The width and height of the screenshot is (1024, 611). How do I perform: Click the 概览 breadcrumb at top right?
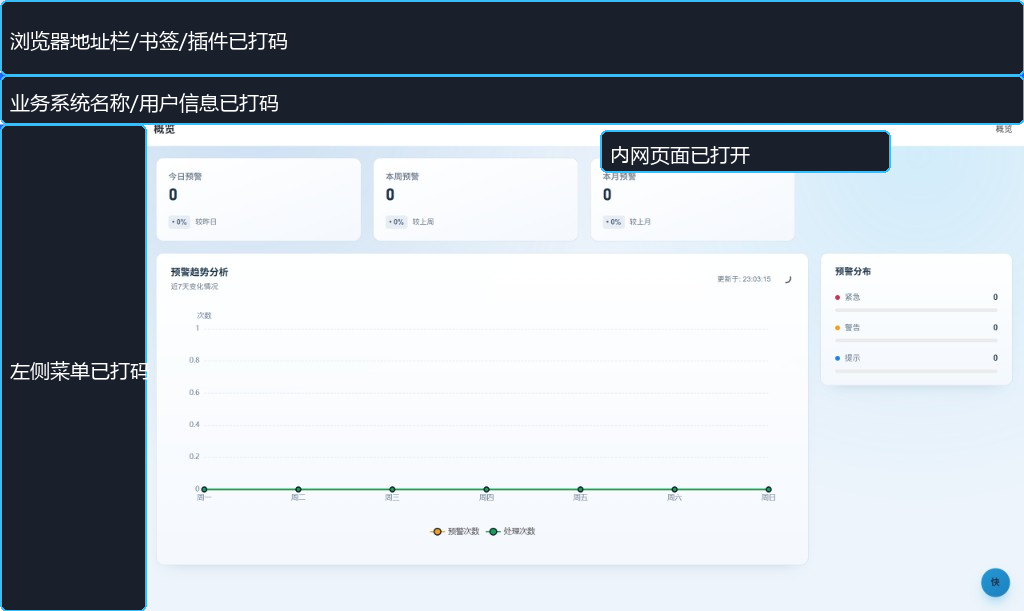(x=1004, y=129)
